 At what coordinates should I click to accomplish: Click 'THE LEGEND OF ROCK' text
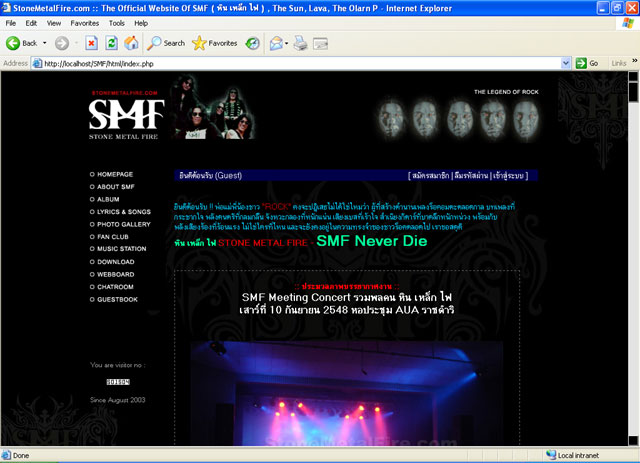[506, 92]
